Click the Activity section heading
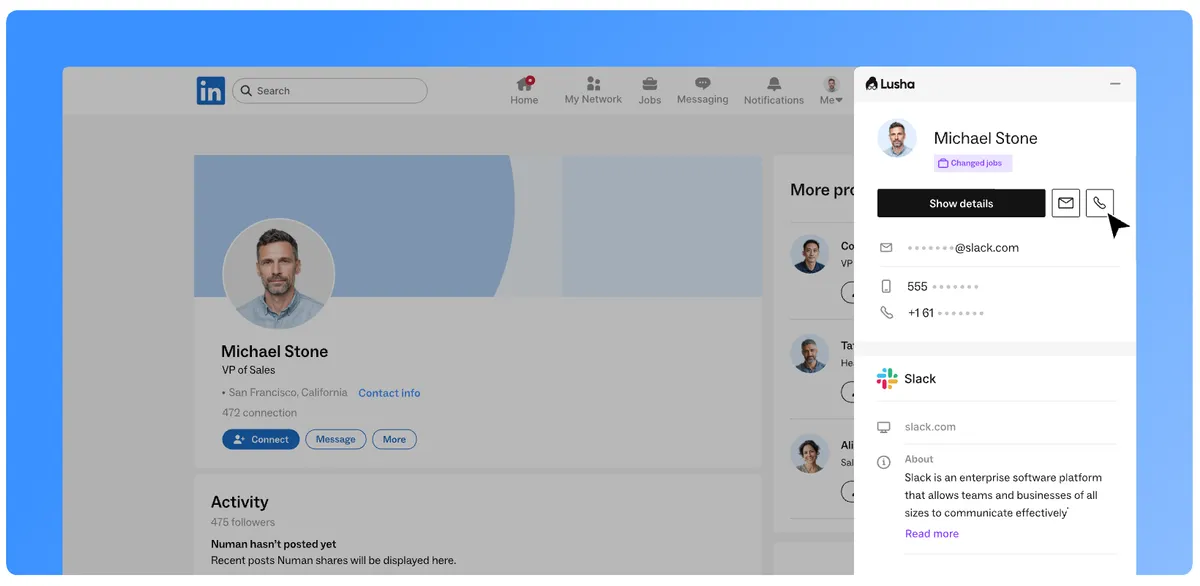1200x586 pixels. (240, 502)
